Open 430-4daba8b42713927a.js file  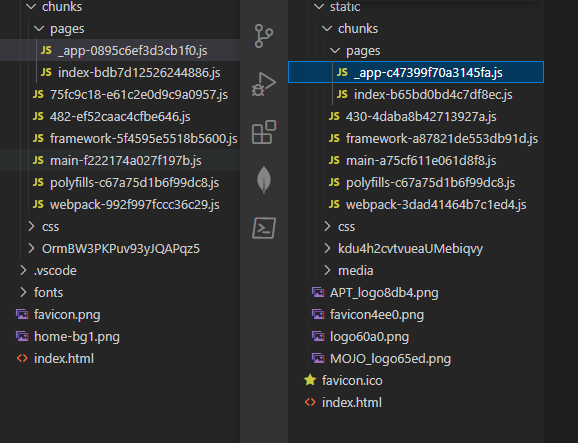click(x=416, y=117)
